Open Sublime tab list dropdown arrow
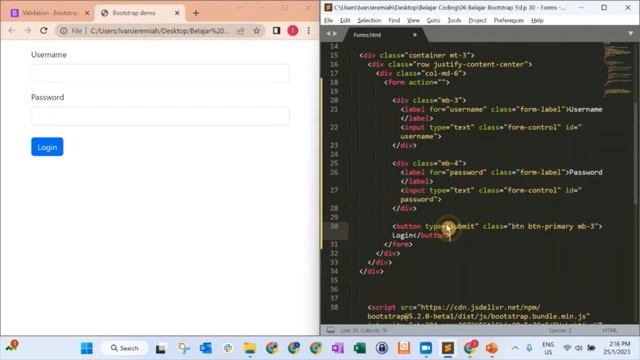Image resolution: width=640 pixels, height=360 pixels. (x=631, y=33)
